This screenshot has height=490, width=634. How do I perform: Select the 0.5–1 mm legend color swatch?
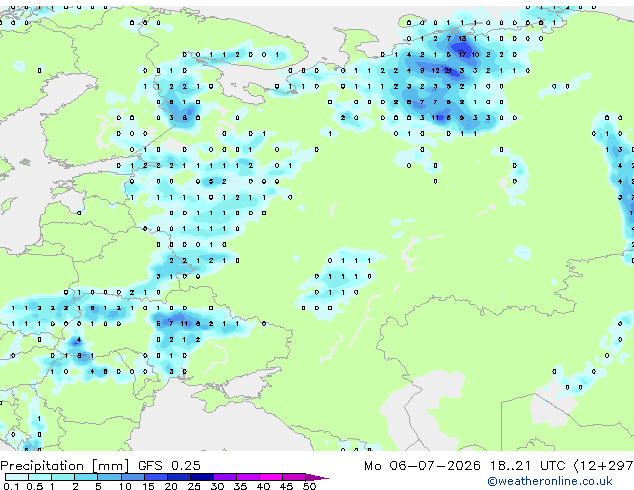40,477
